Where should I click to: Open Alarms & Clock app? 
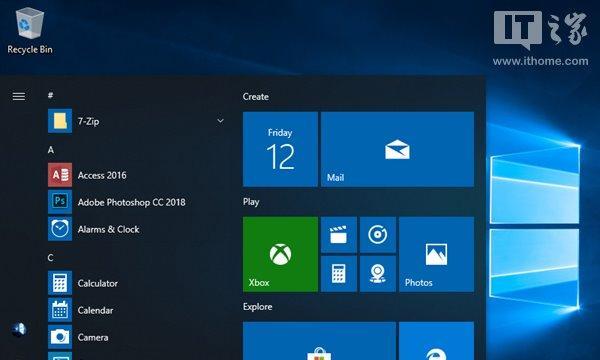[x=138, y=229]
